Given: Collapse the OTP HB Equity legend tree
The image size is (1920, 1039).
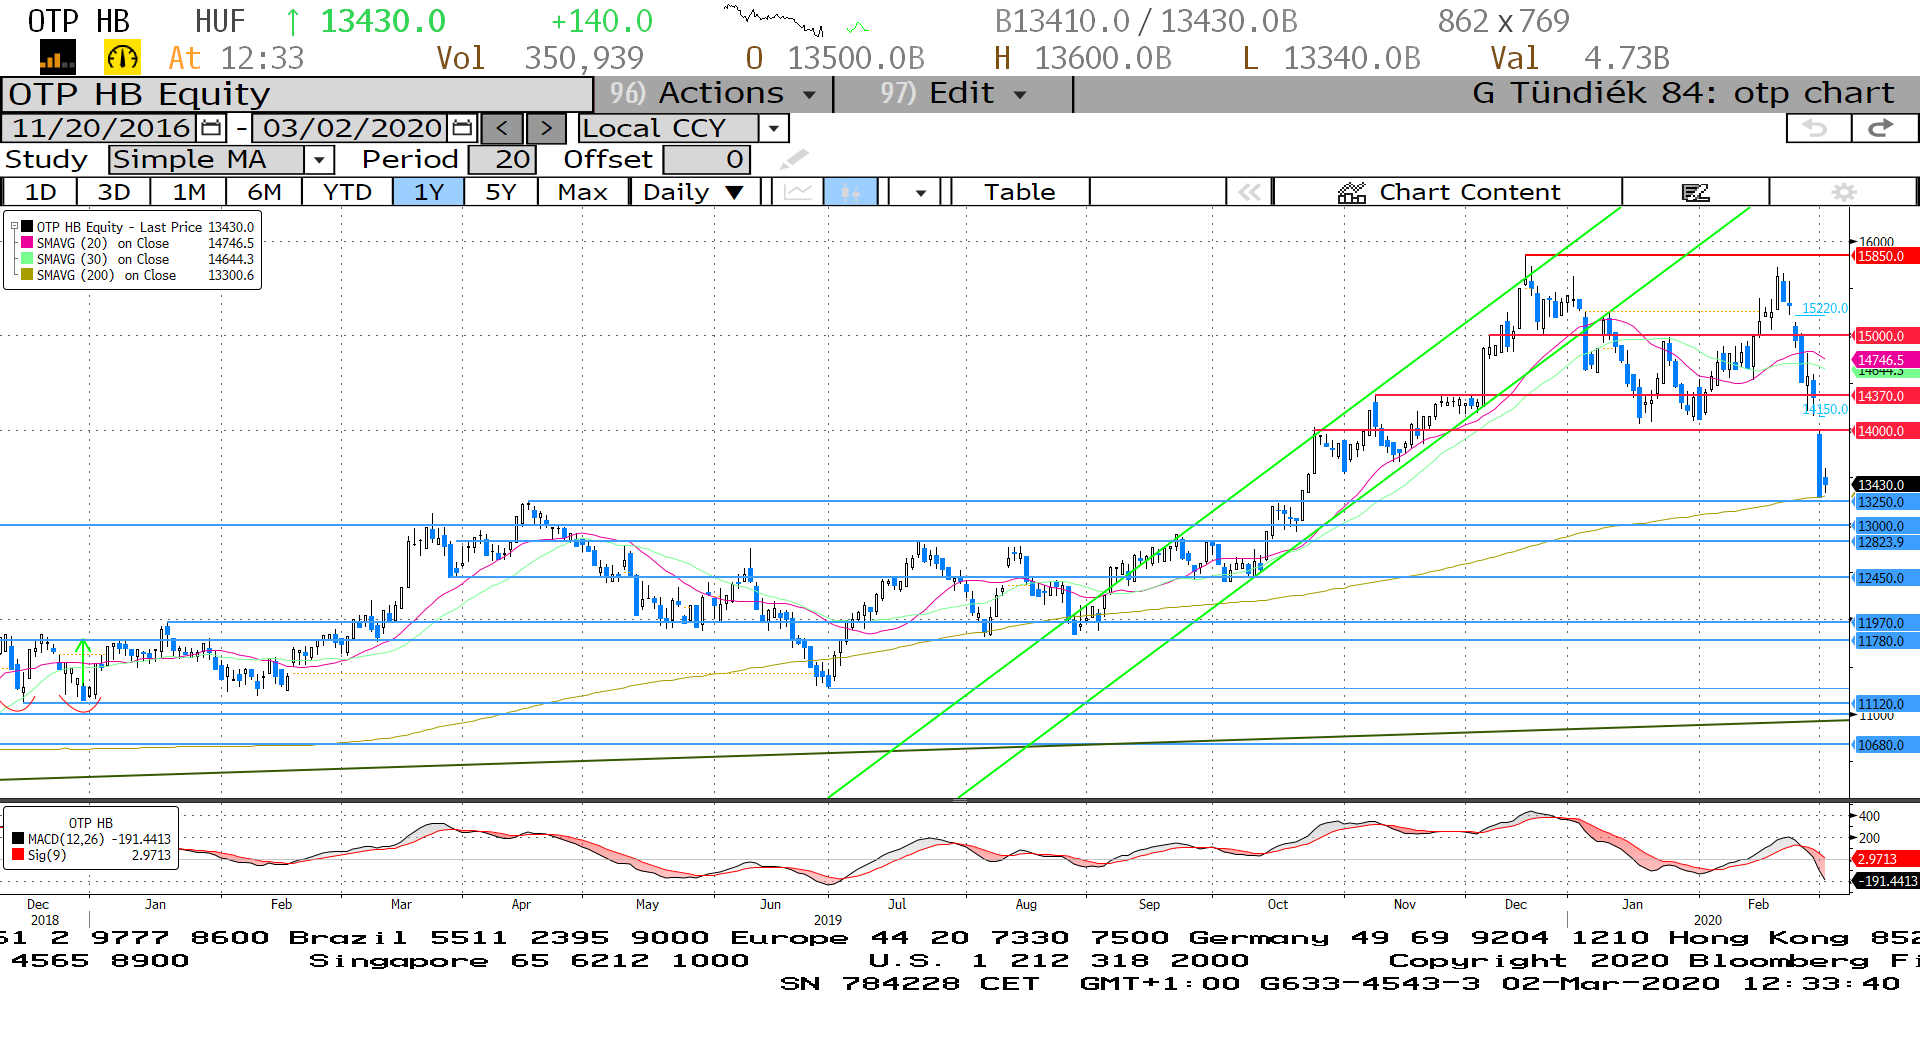Looking at the screenshot, I should point(14,227).
